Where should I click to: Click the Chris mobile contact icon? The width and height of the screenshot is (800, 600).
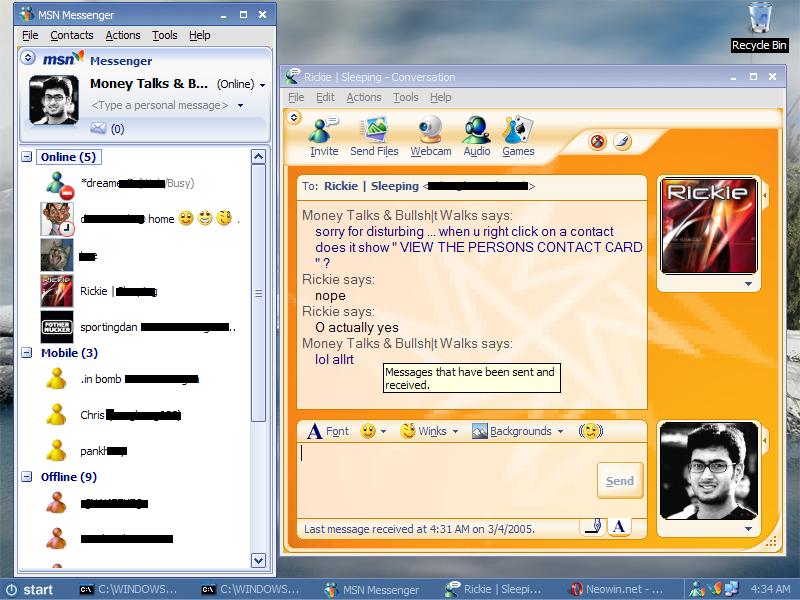coord(56,414)
